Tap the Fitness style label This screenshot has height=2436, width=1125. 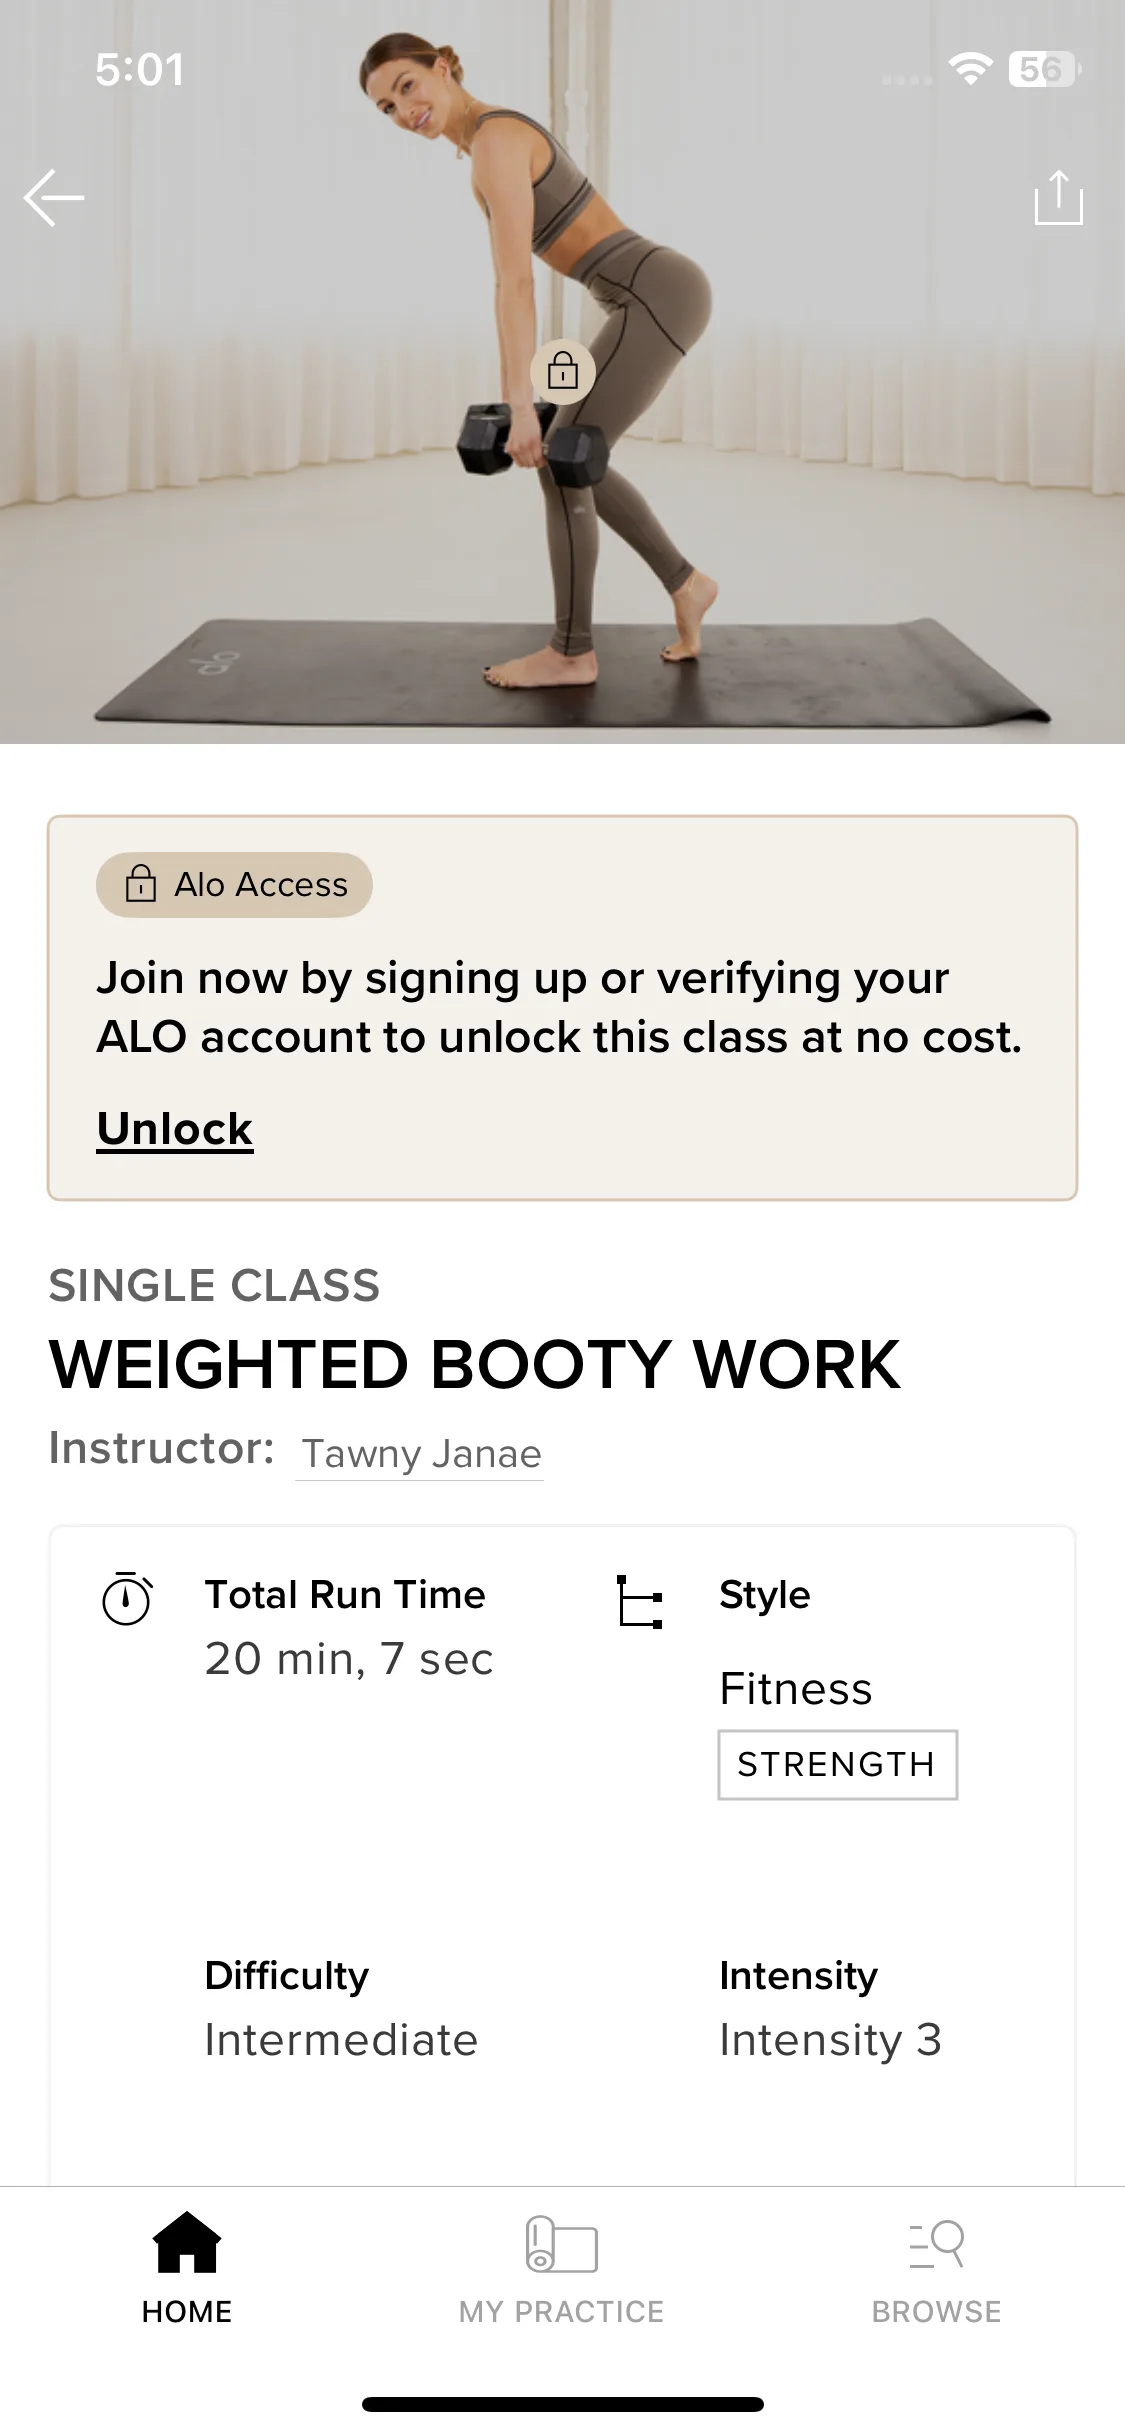point(796,1689)
